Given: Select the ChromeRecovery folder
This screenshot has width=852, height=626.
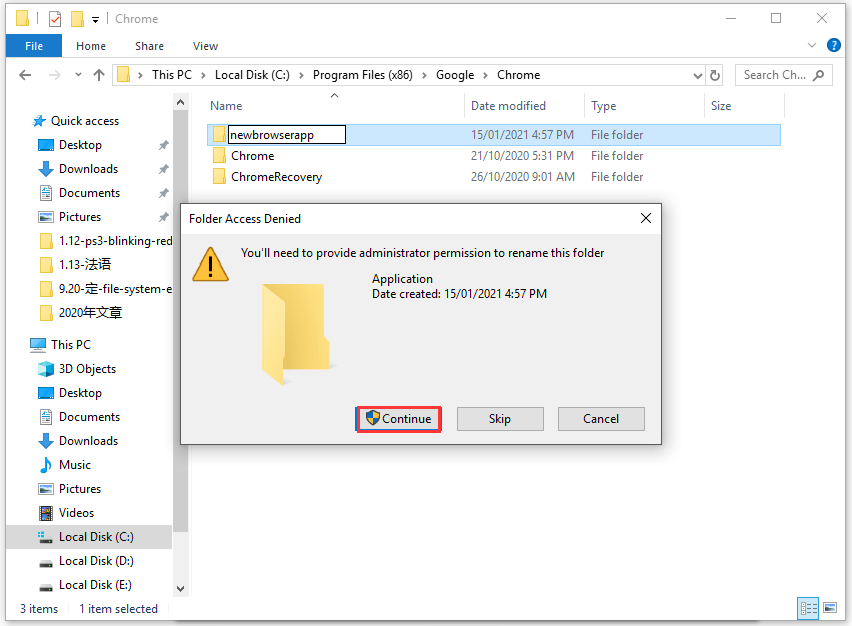Looking at the screenshot, I should (276, 176).
